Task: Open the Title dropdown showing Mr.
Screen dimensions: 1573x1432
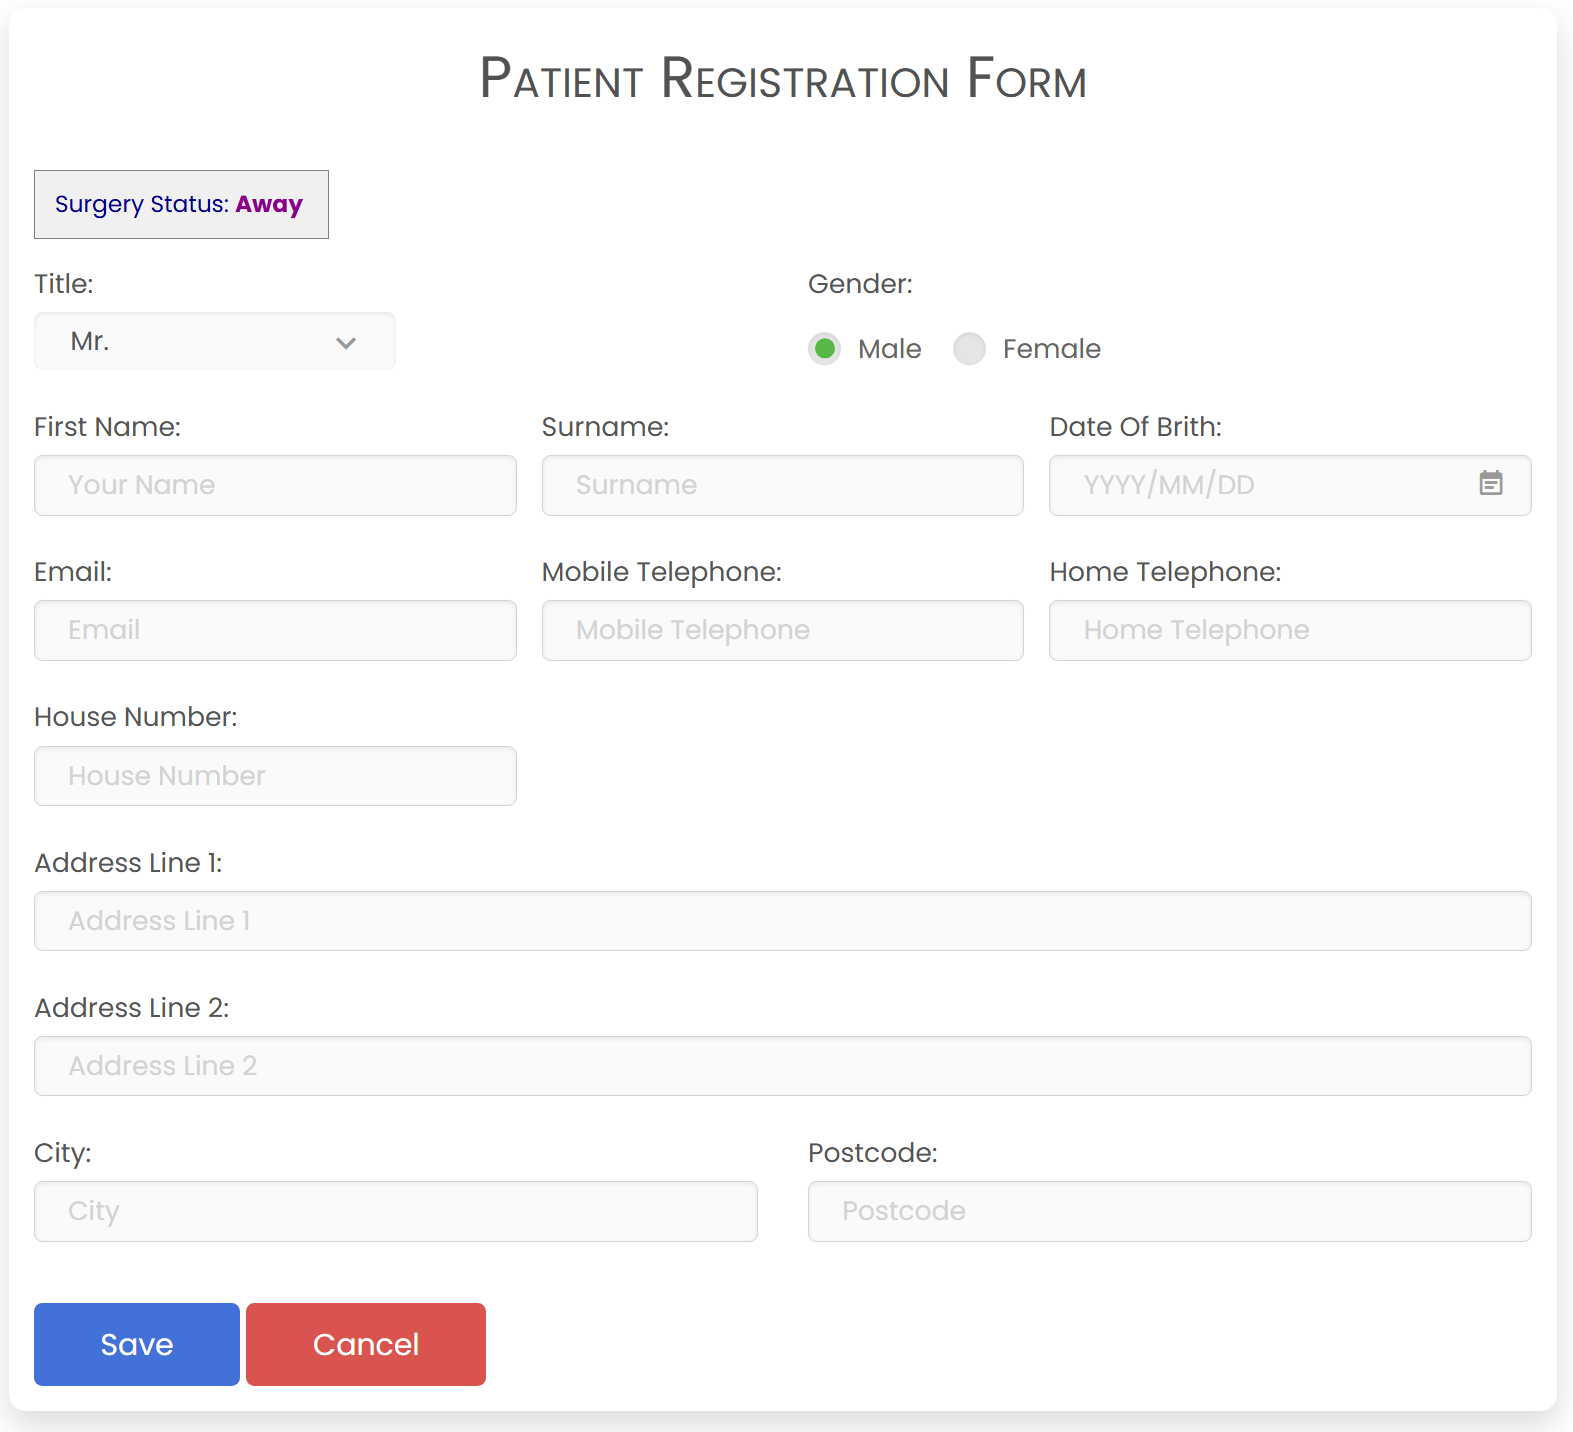Action: pos(215,342)
